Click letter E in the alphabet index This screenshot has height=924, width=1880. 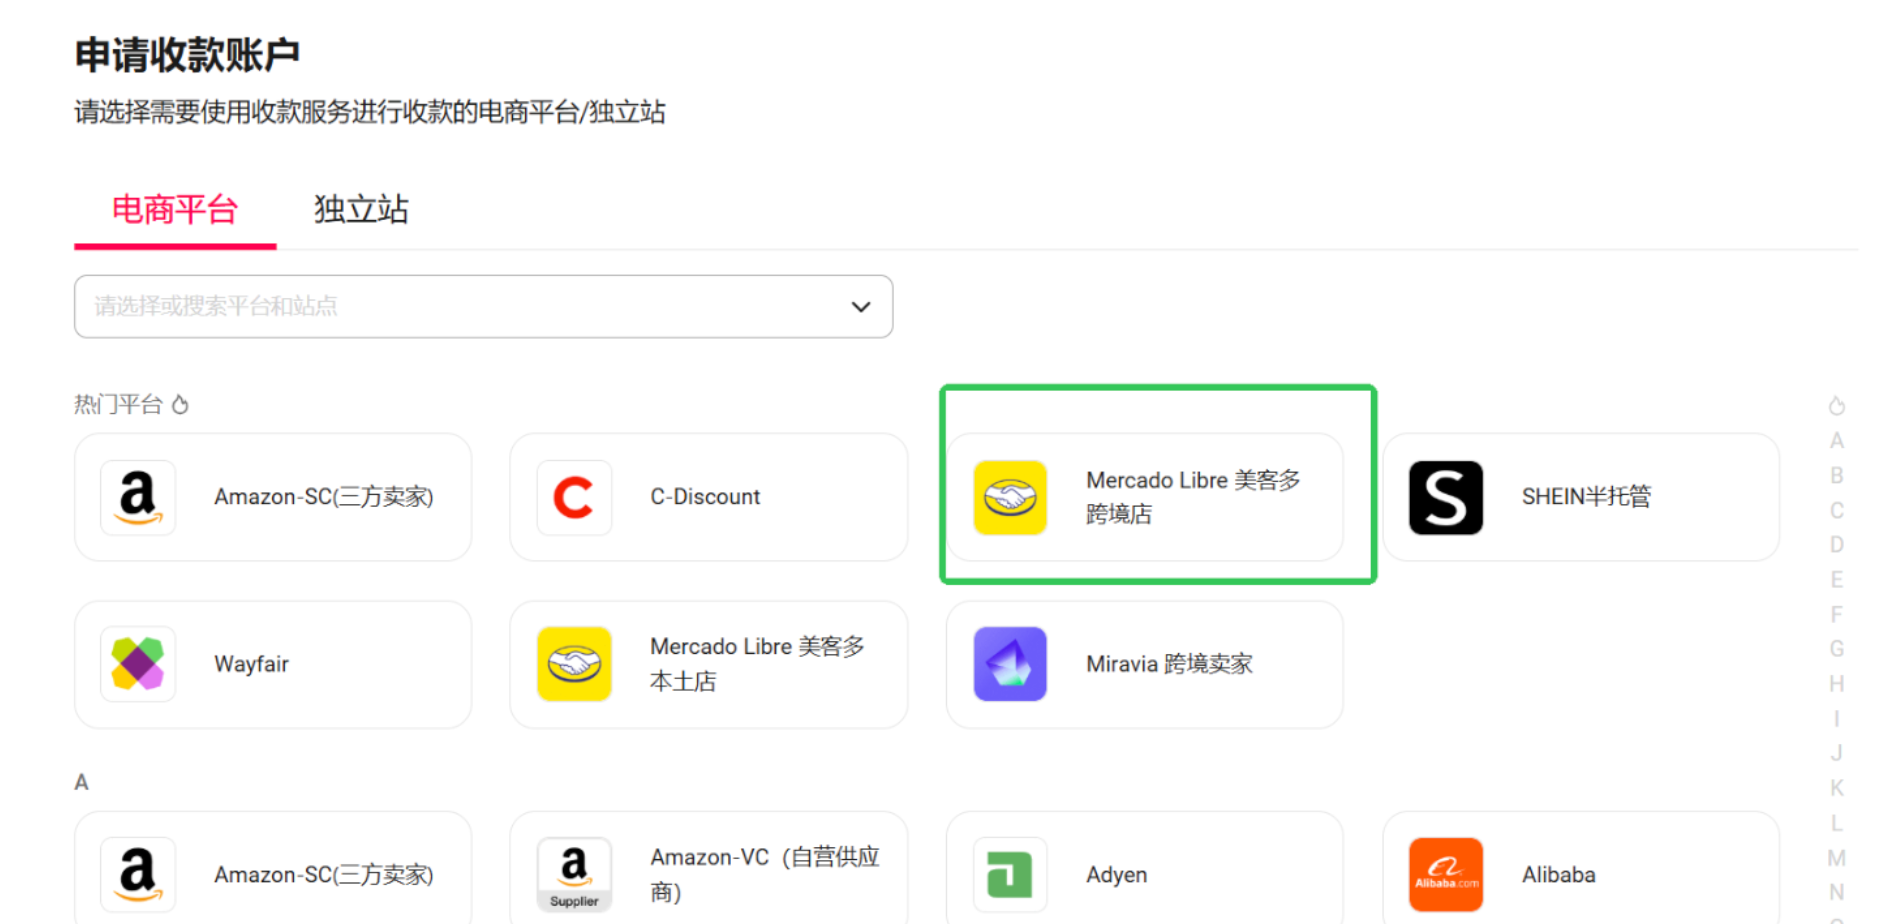click(1836, 580)
